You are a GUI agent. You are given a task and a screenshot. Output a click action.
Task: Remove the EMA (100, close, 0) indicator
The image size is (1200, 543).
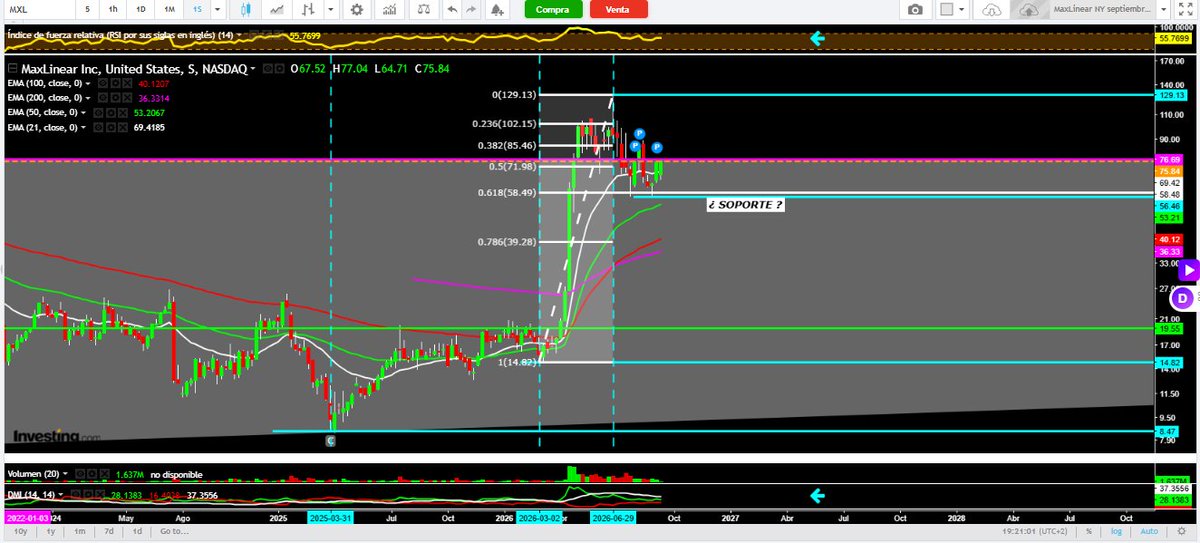click(x=128, y=84)
